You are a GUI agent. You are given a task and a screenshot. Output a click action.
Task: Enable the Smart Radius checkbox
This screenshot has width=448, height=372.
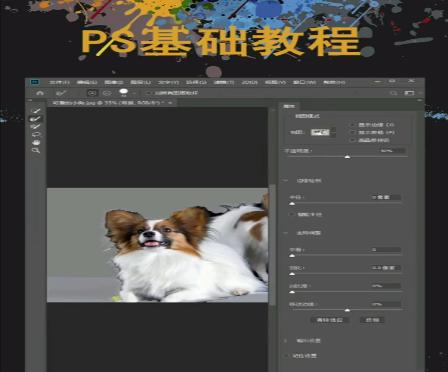(x=292, y=214)
